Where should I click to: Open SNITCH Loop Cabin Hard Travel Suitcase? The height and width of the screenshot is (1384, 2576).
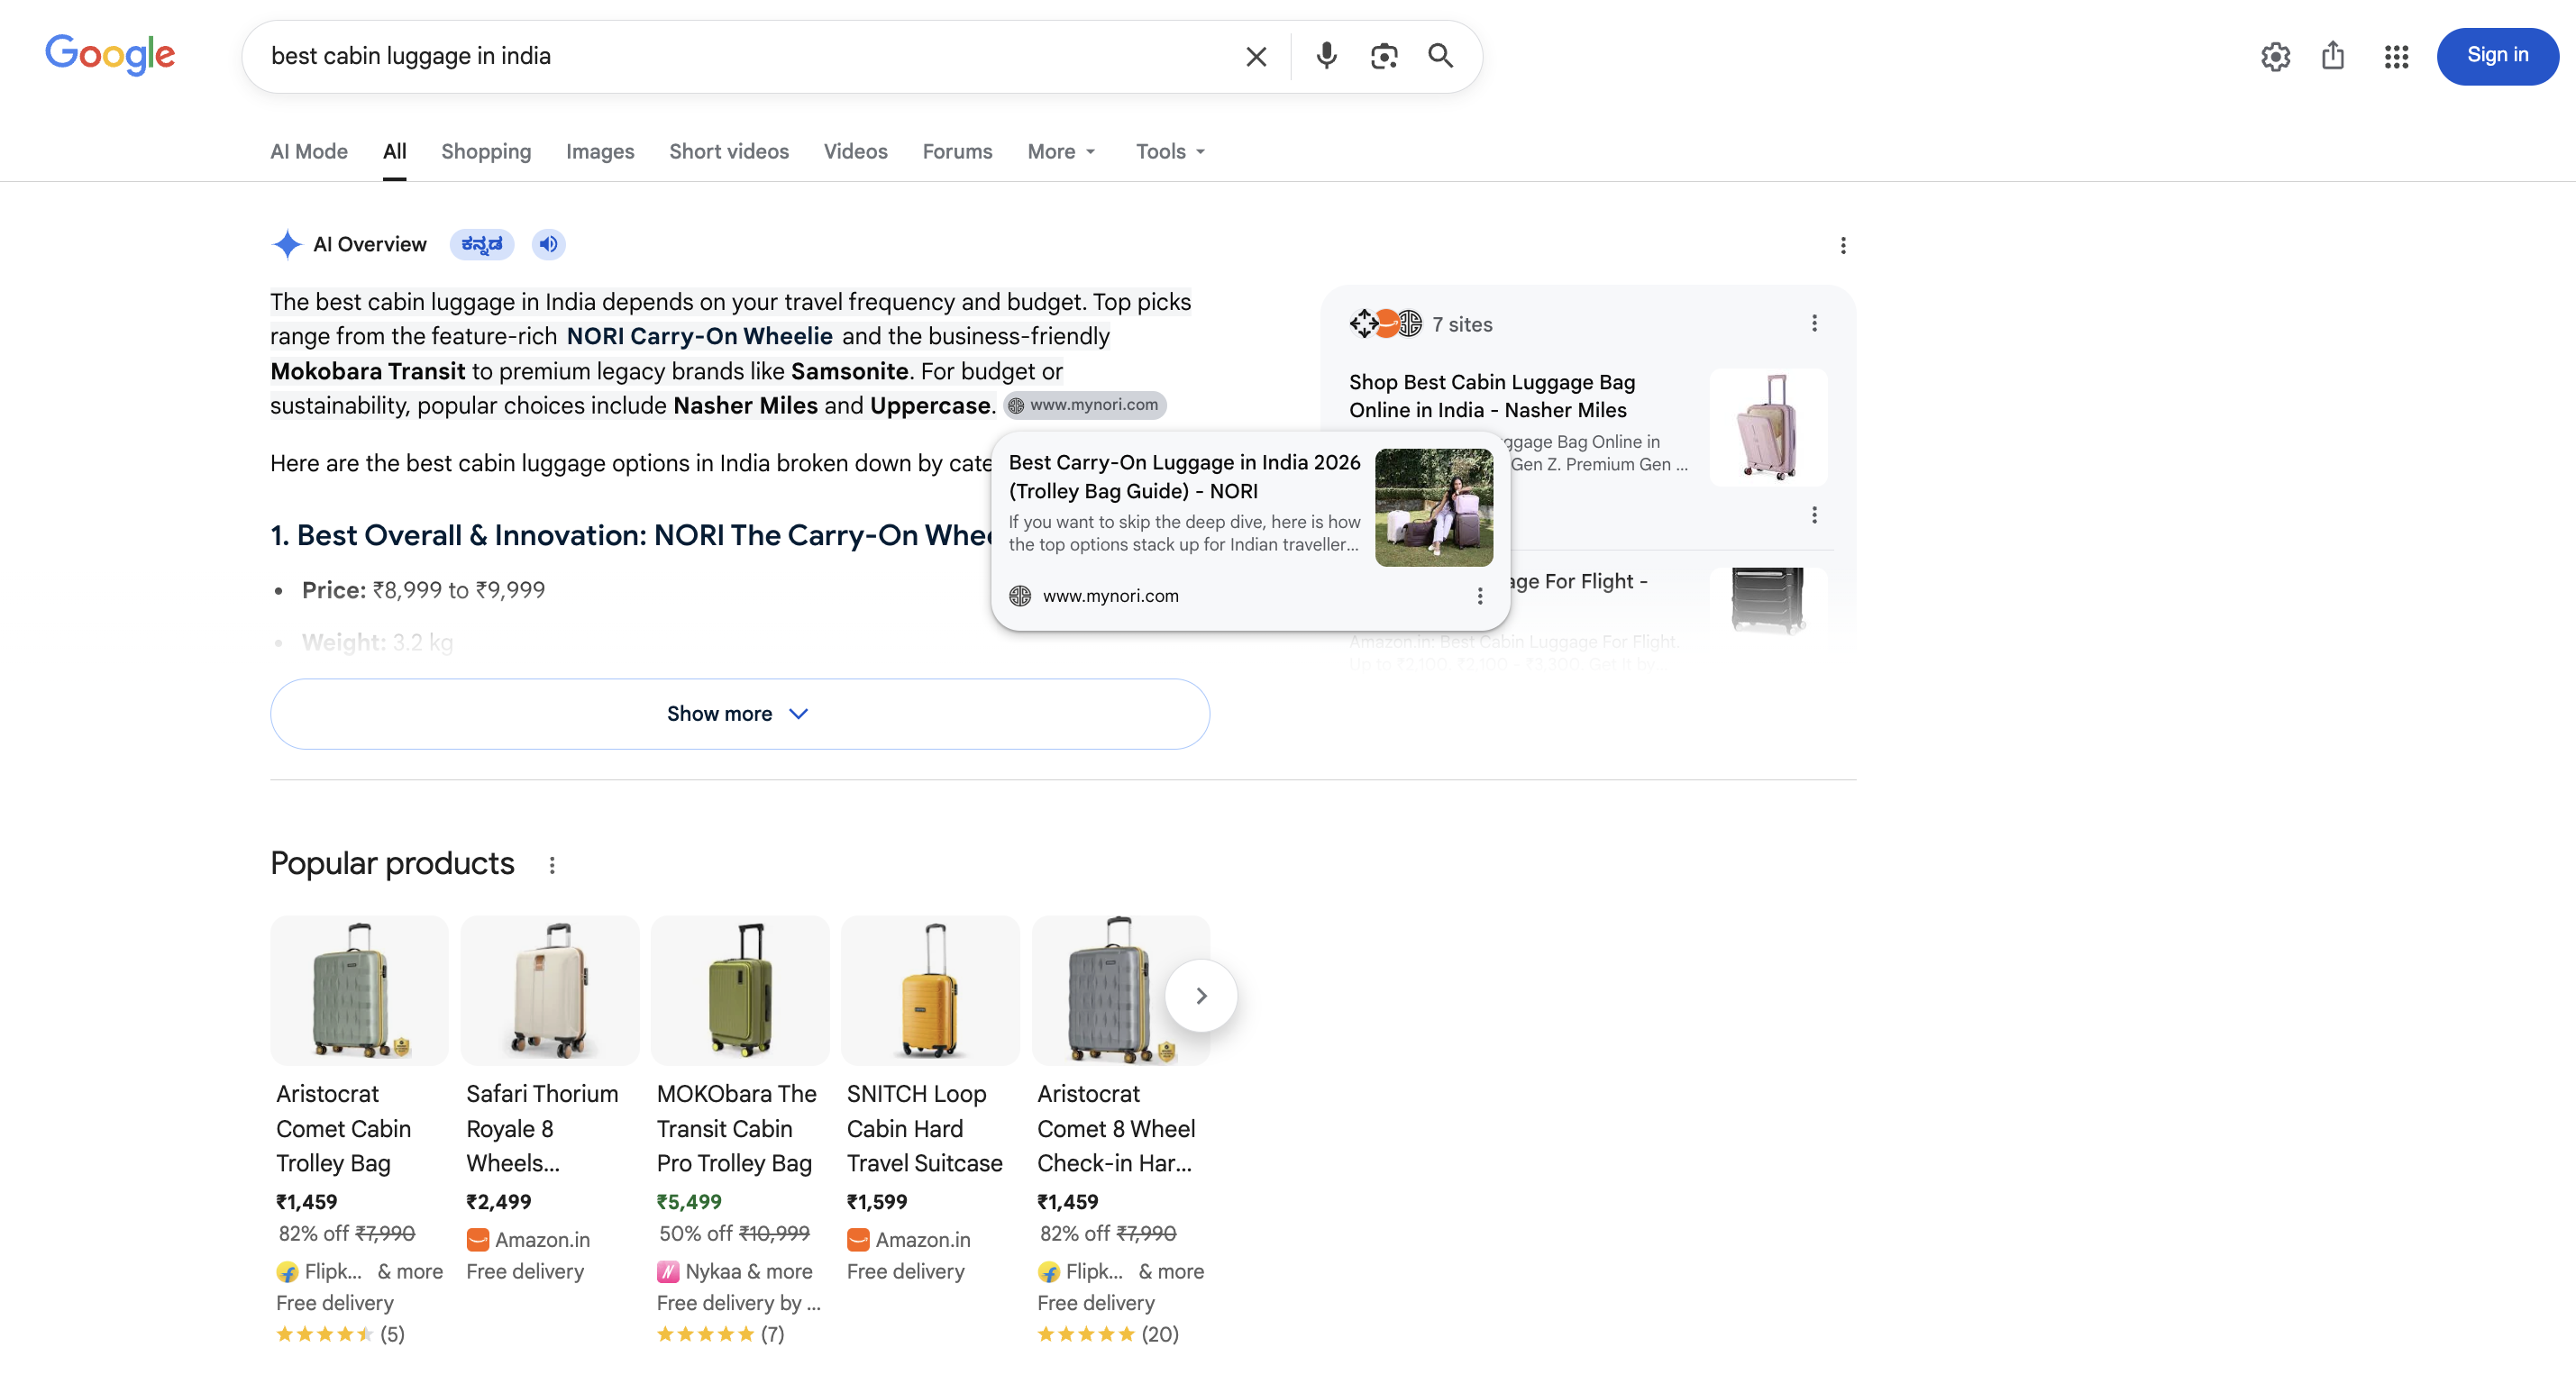(924, 1128)
